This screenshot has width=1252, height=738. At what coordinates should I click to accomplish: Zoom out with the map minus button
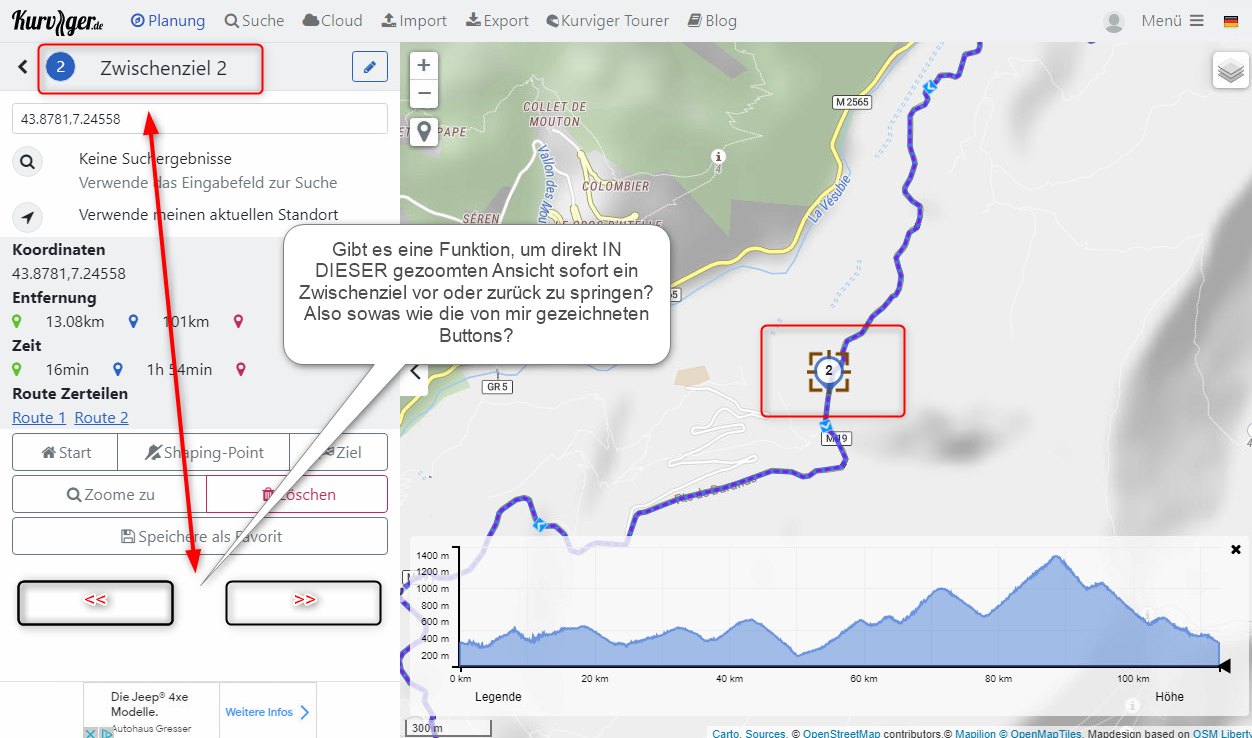point(424,94)
